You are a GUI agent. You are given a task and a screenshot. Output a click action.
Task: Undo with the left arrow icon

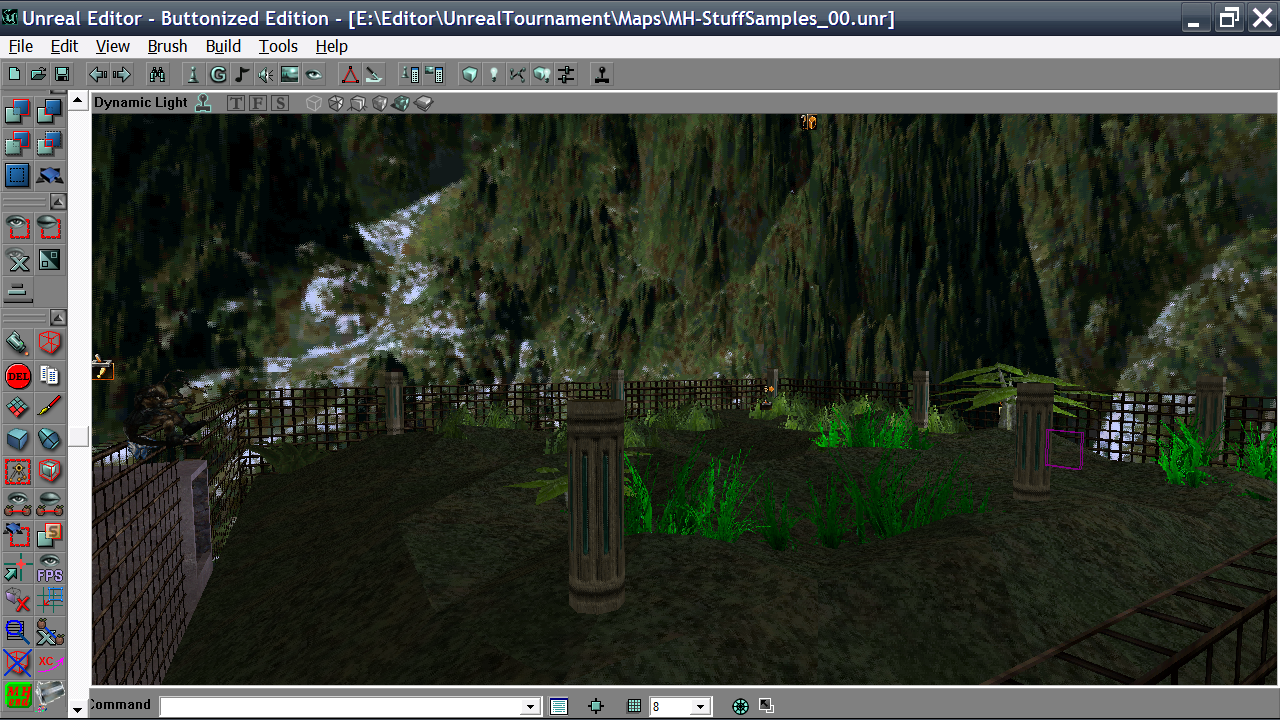98,74
